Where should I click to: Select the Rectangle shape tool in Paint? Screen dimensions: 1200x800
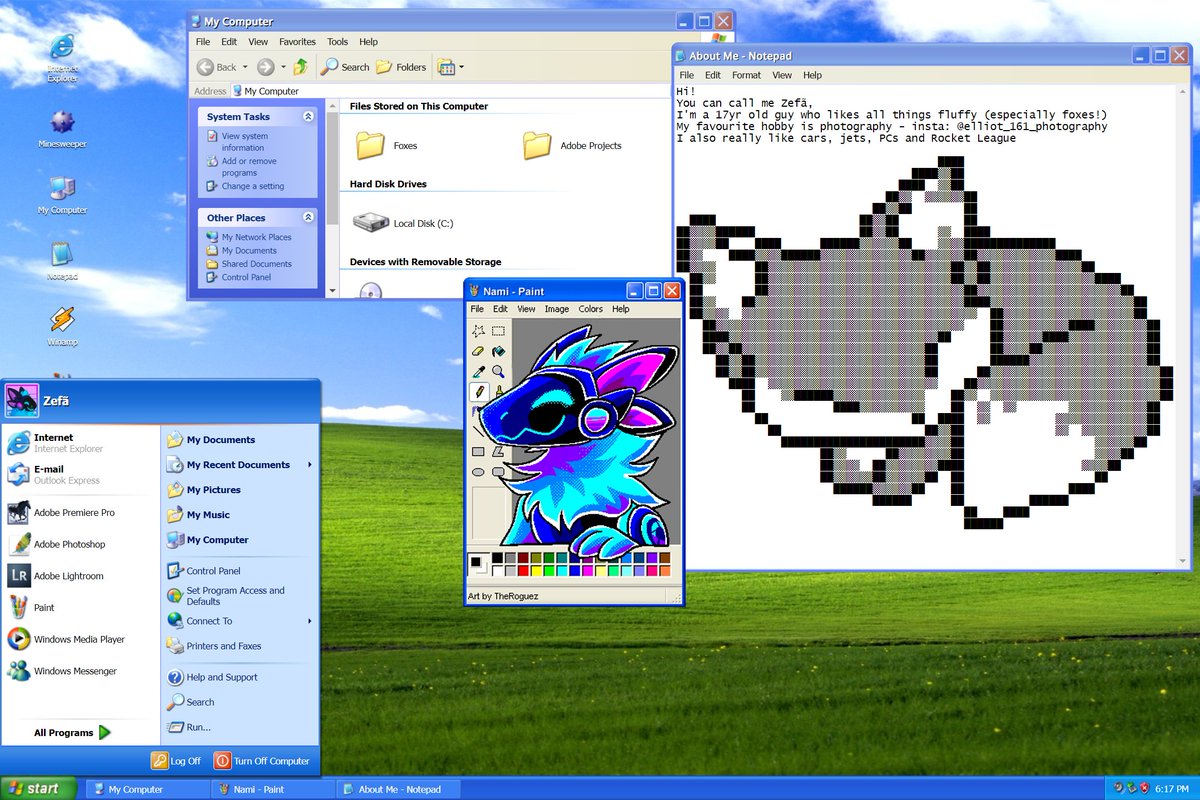478,452
